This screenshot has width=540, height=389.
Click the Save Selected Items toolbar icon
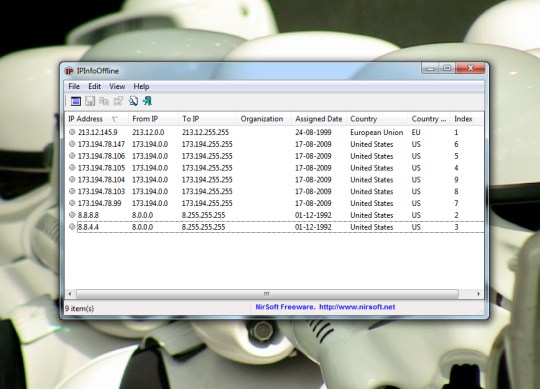click(90, 101)
